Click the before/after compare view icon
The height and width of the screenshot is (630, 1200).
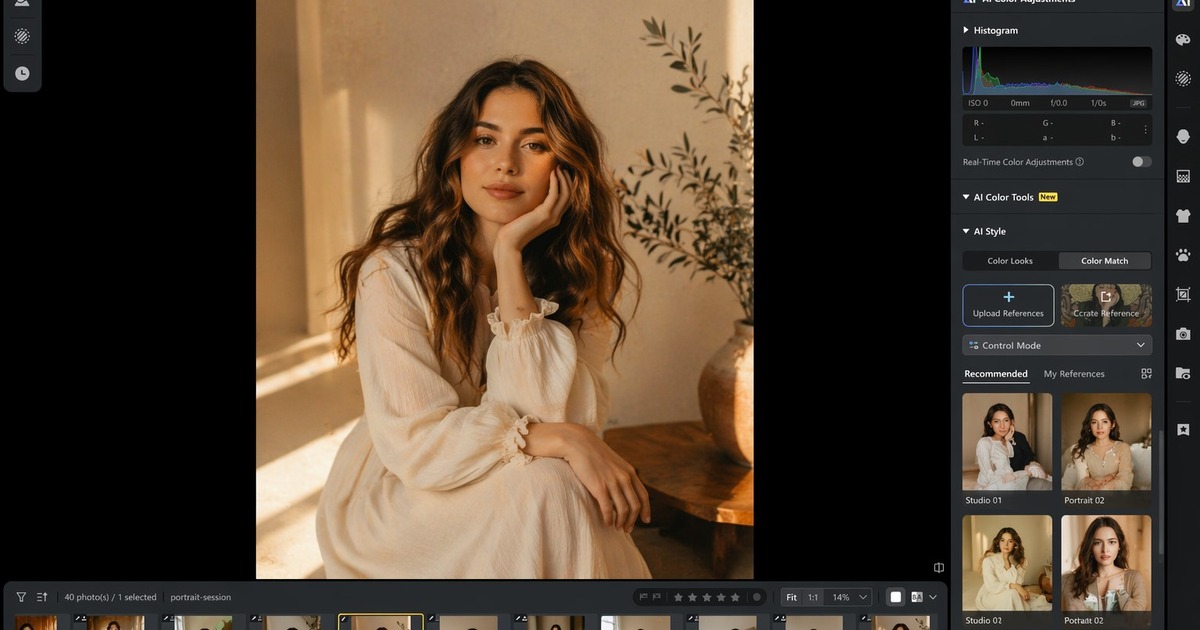[916, 597]
